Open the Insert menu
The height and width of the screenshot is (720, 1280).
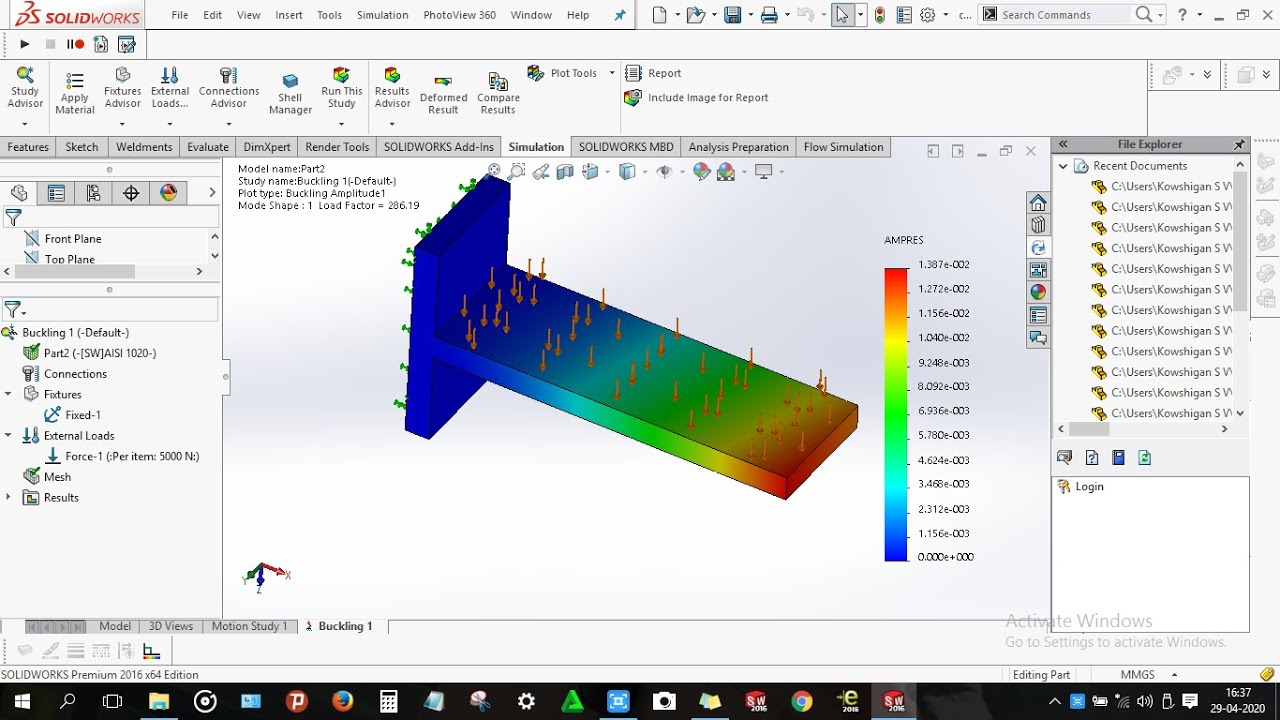click(x=289, y=15)
